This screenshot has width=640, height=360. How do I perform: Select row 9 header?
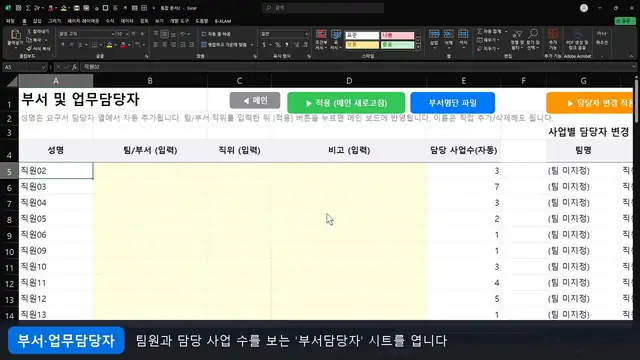click(9, 236)
